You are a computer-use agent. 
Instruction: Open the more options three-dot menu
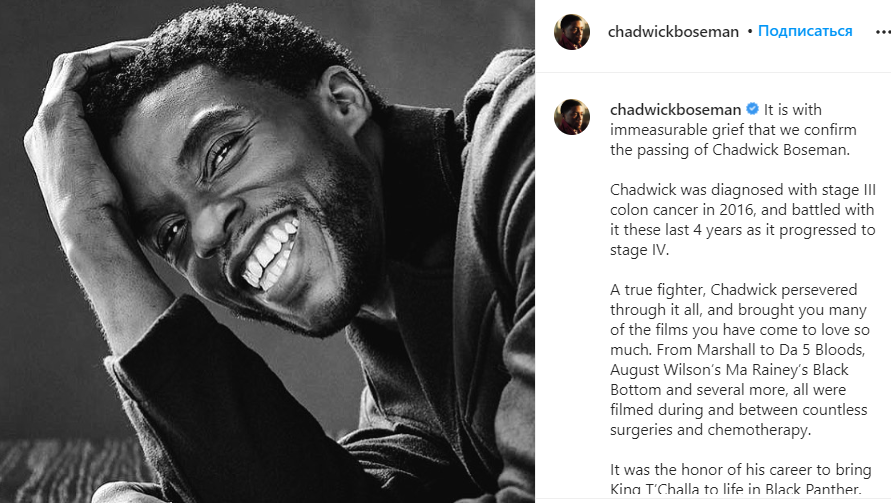pyautogui.click(x=883, y=32)
